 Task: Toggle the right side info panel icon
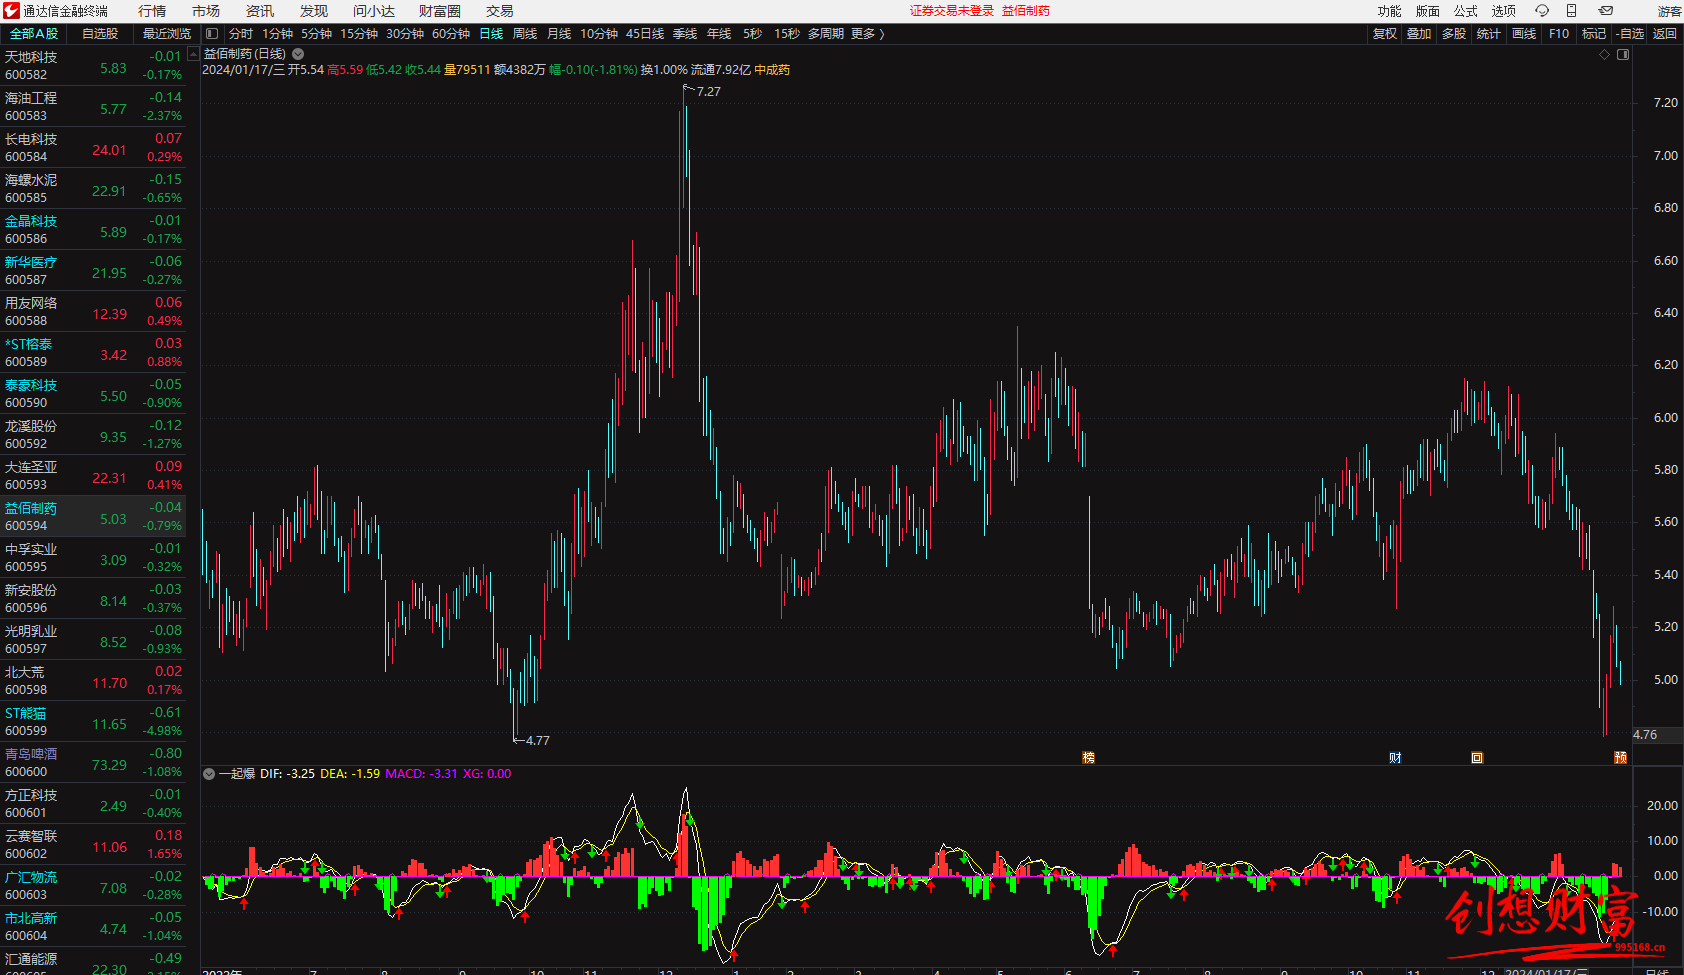[1623, 54]
